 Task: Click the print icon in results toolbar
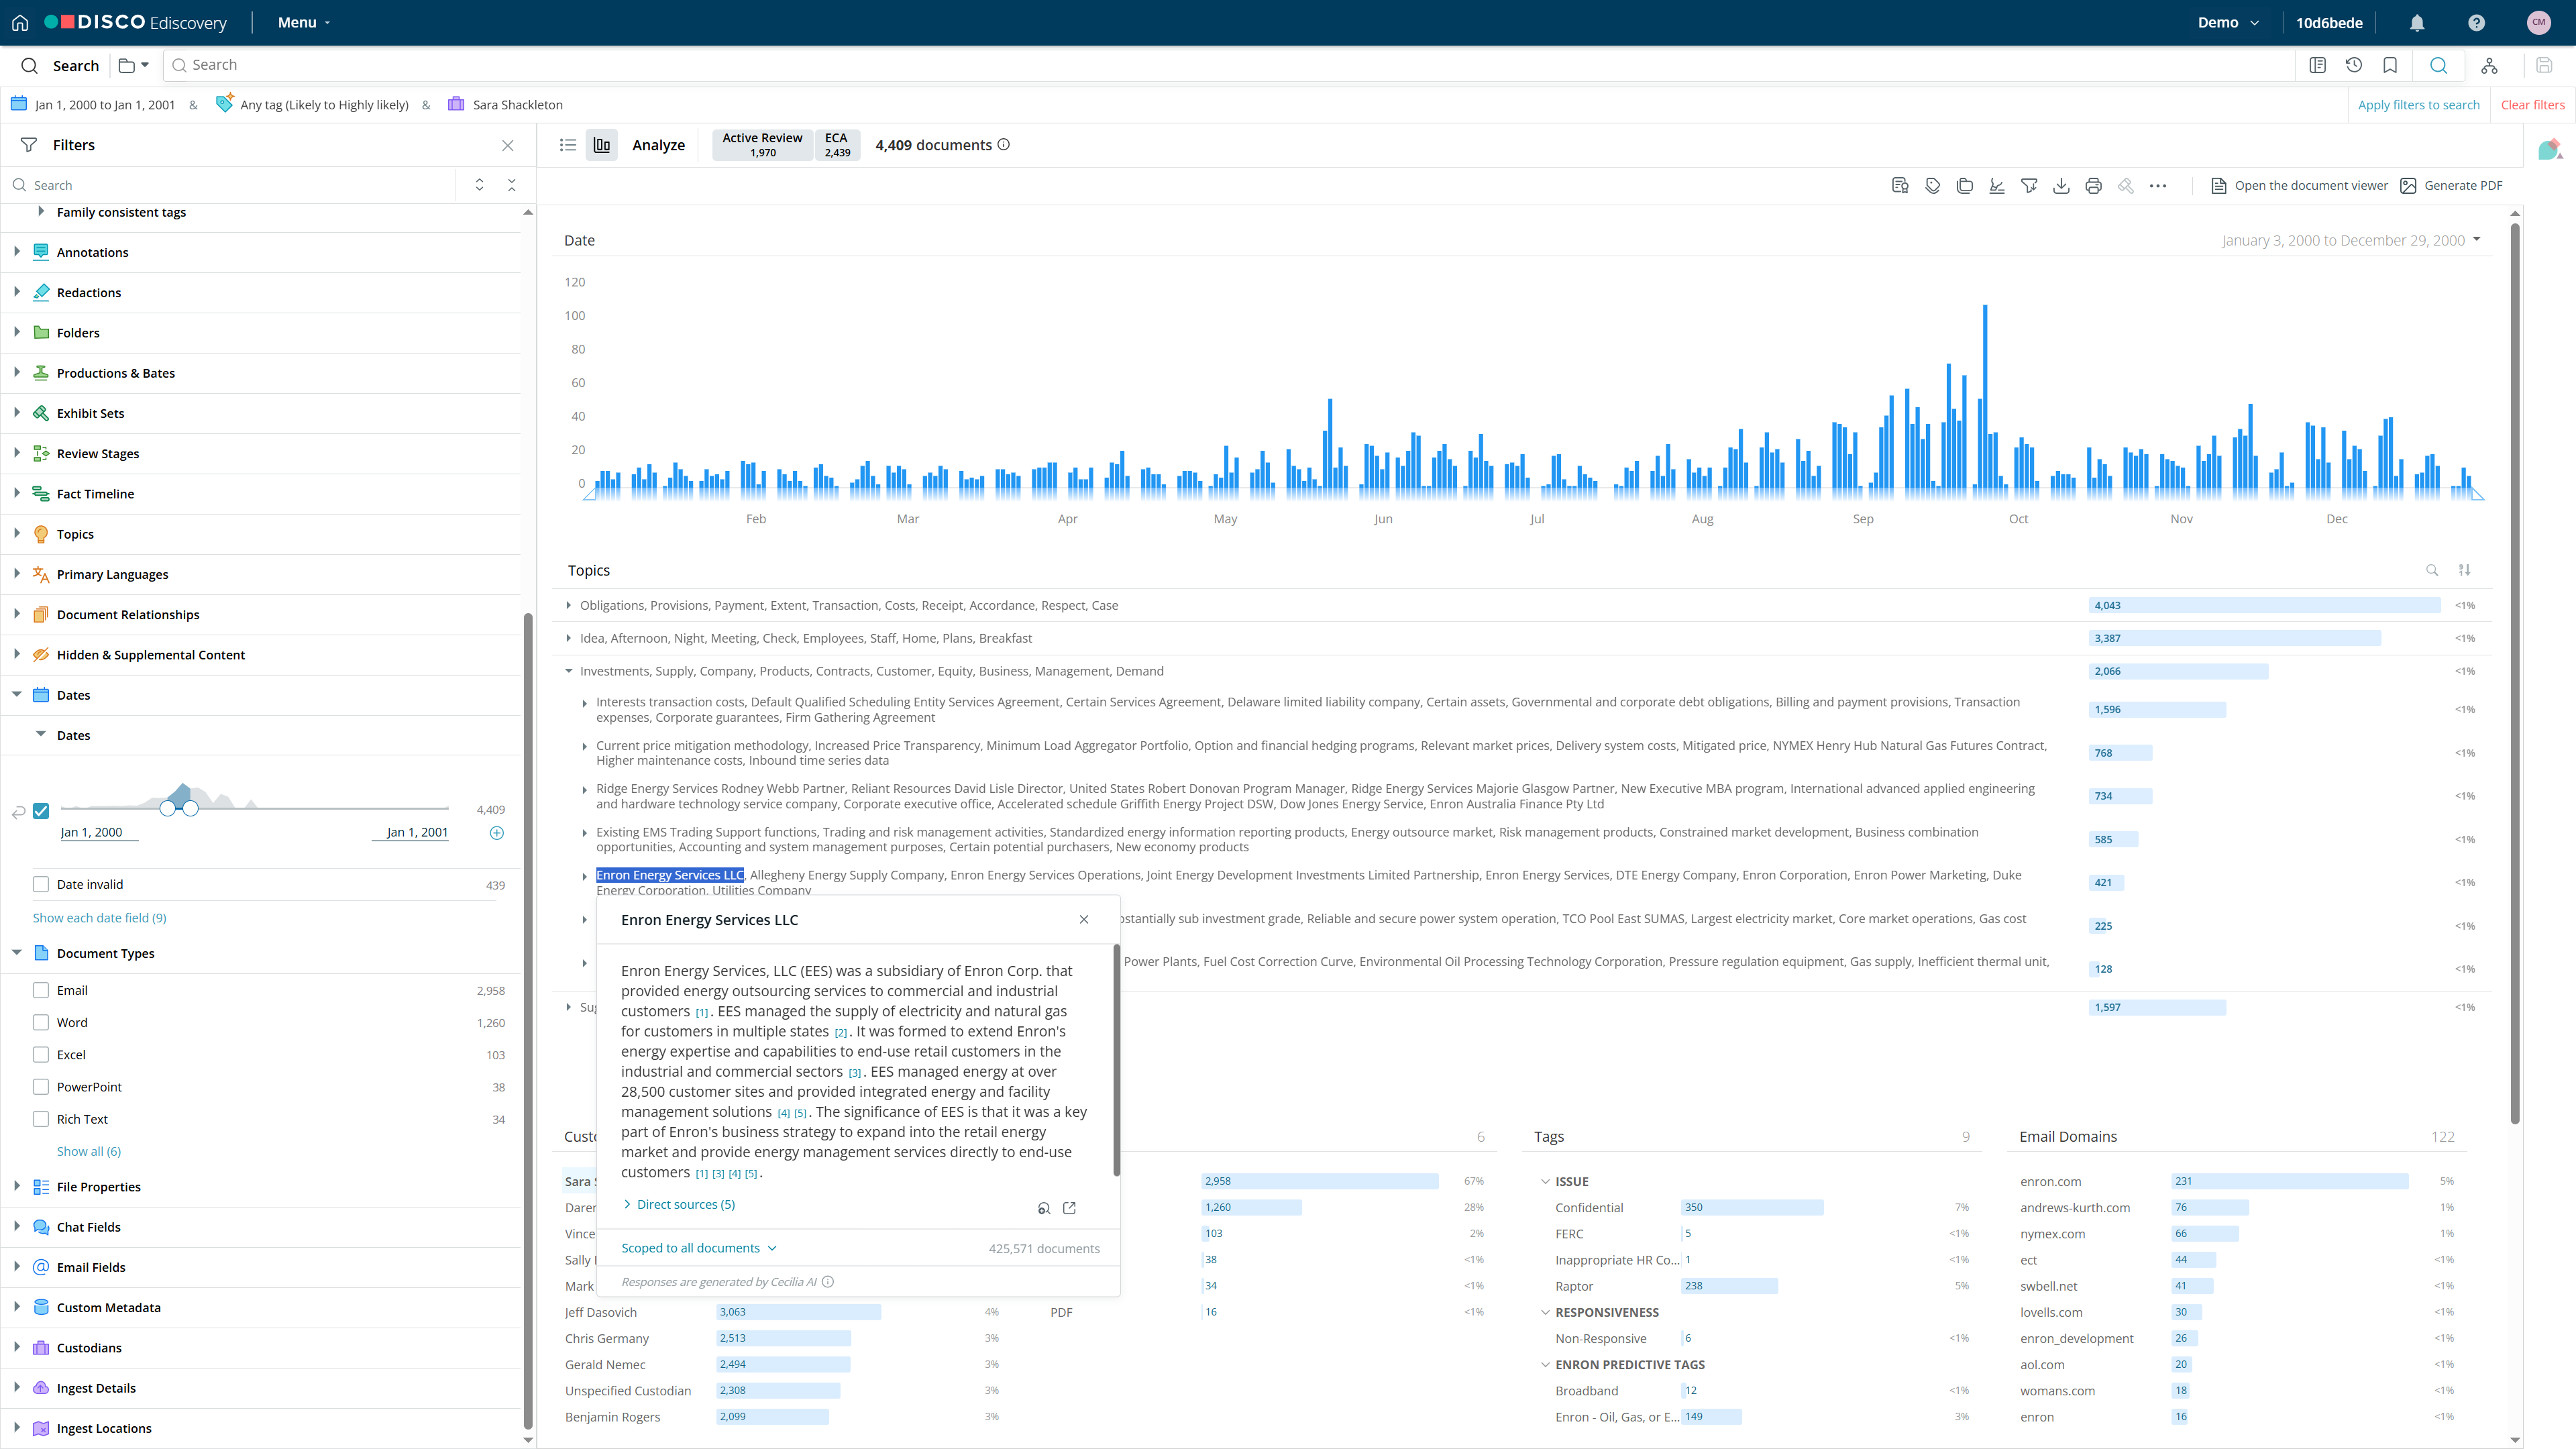tap(2093, 186)
